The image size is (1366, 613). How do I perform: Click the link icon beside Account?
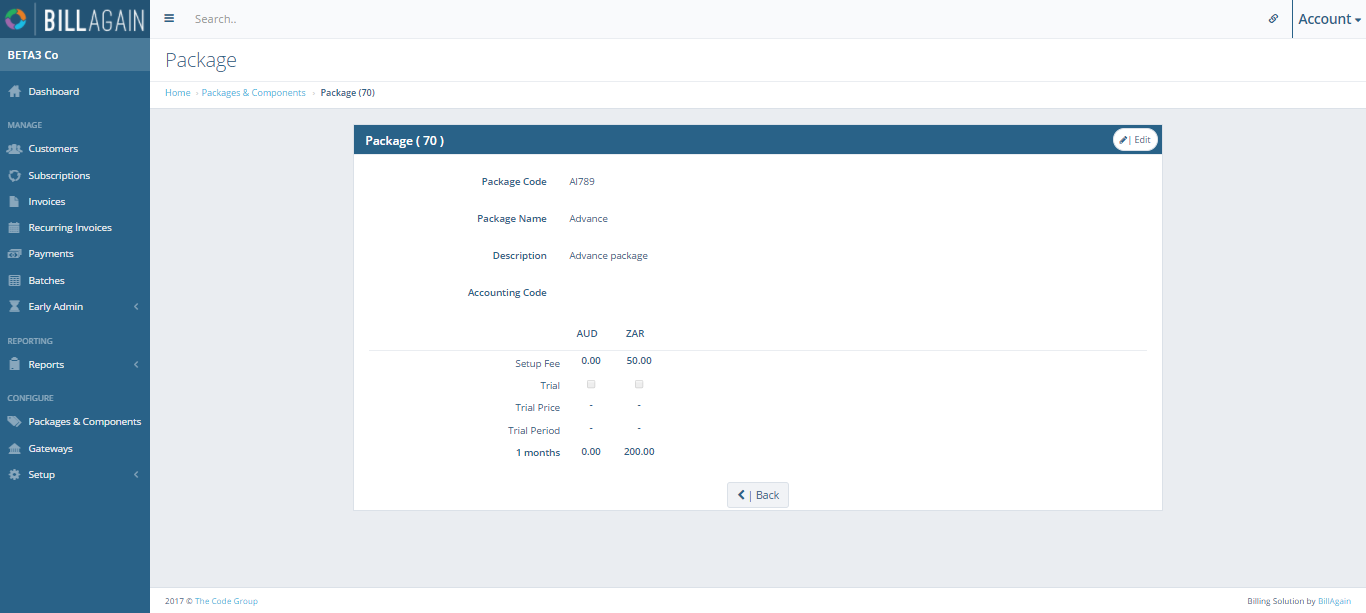coord(1273,19)
